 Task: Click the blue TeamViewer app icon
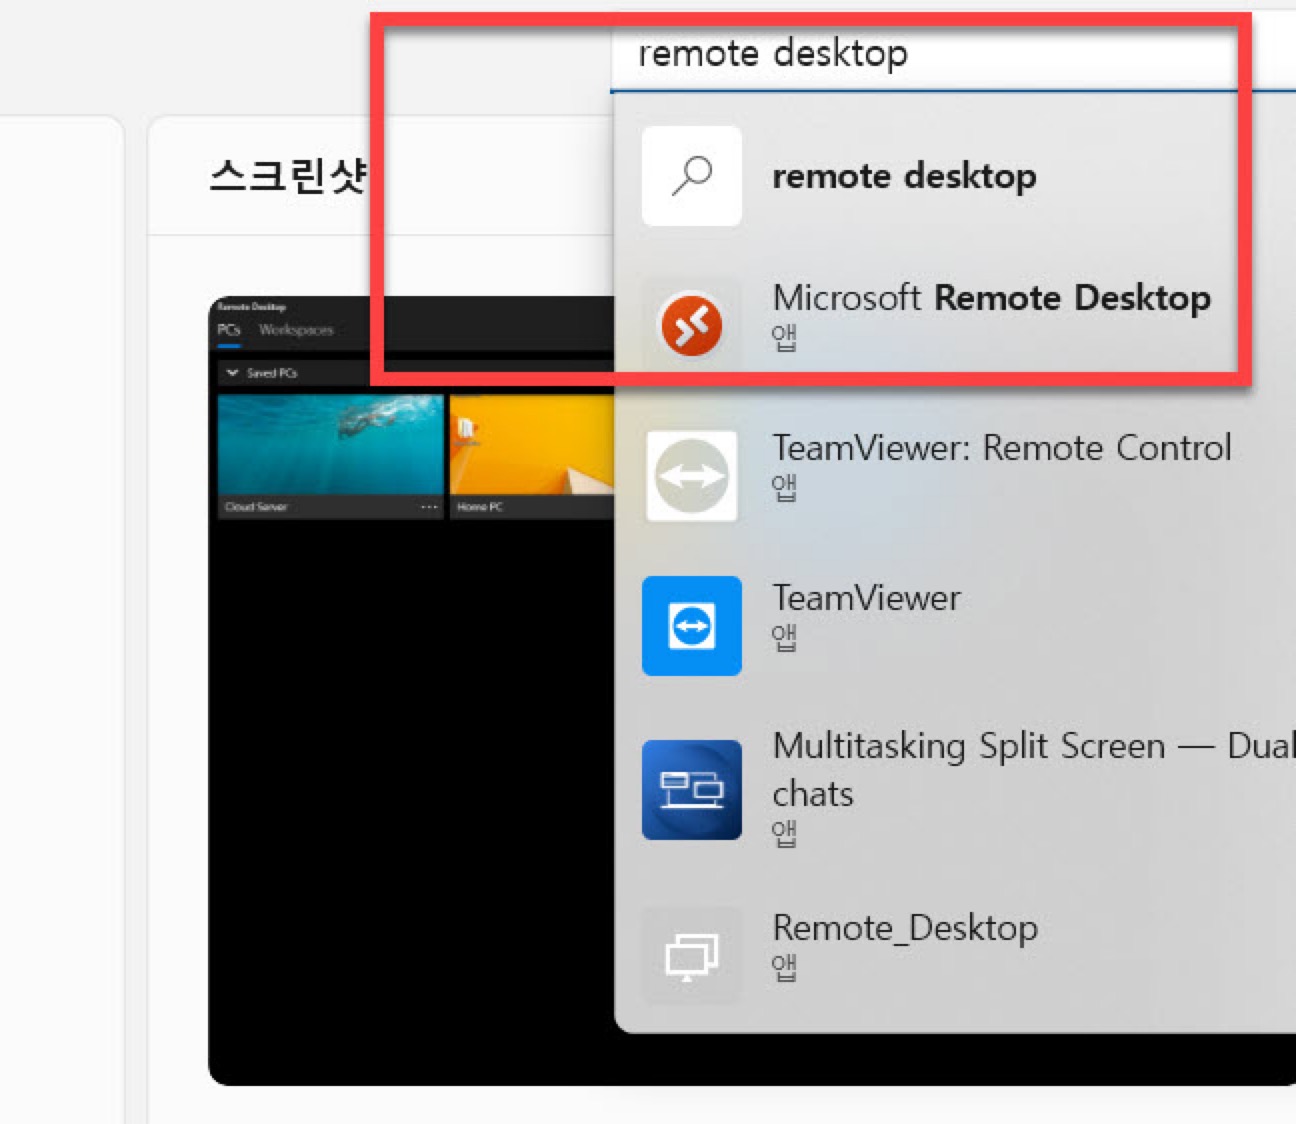pyautogui.click(x=692, y=626)
